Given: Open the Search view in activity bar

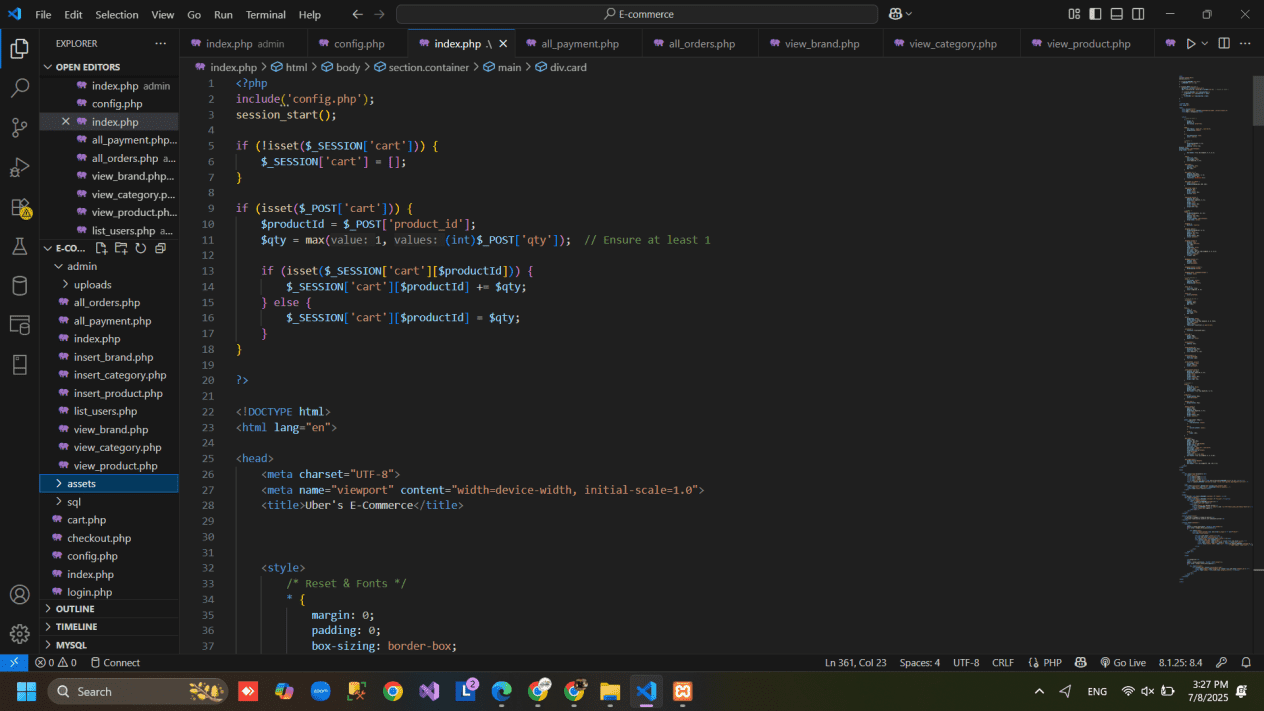Looking at the screenshot, I should 19,88.
